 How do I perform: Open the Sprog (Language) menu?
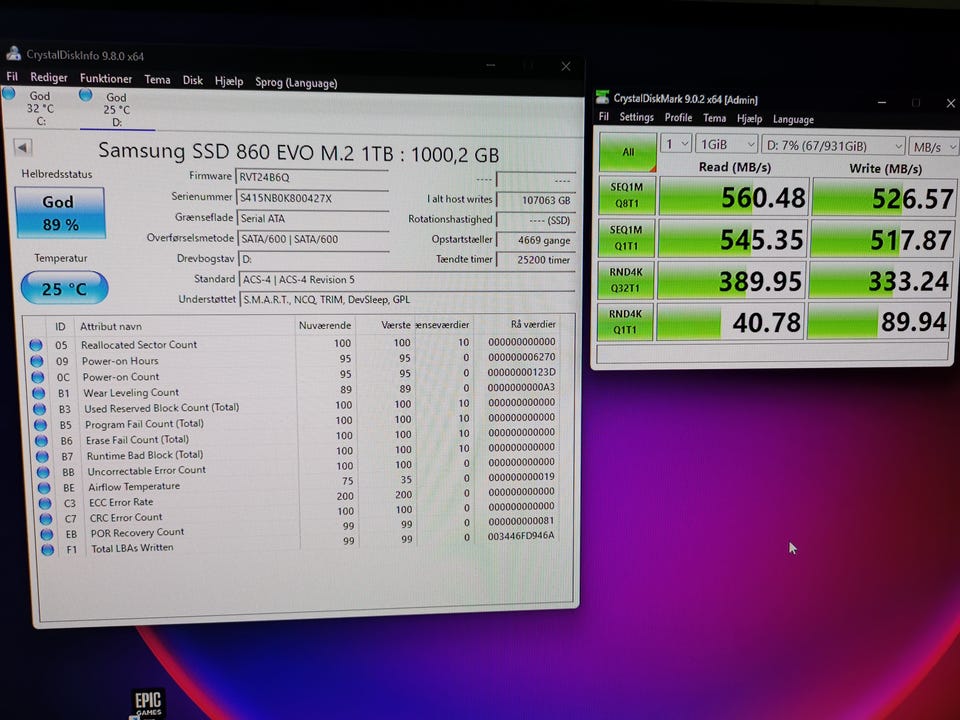coord(296,83)
